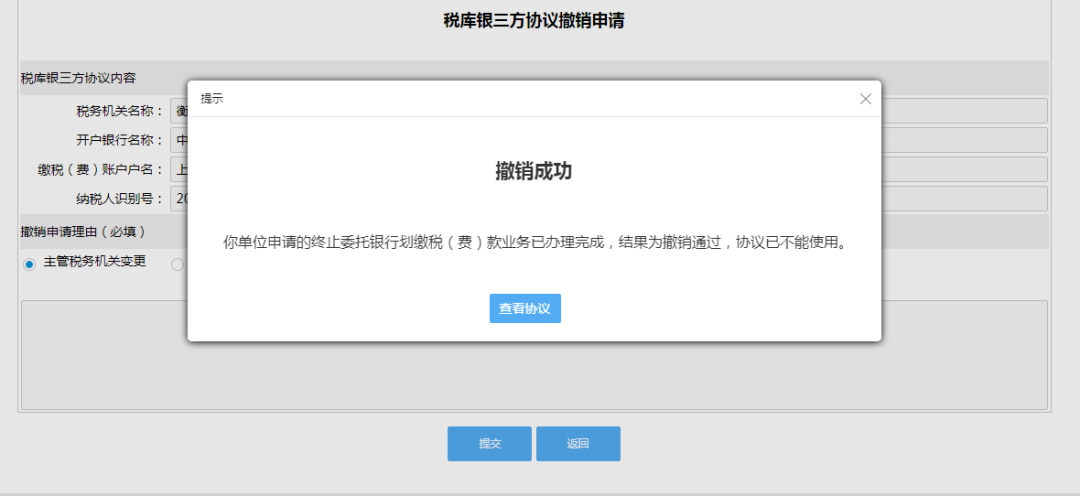Close the 提示 dialog with the X icon
Screen dimensions: 1080x496
[865, 99]
